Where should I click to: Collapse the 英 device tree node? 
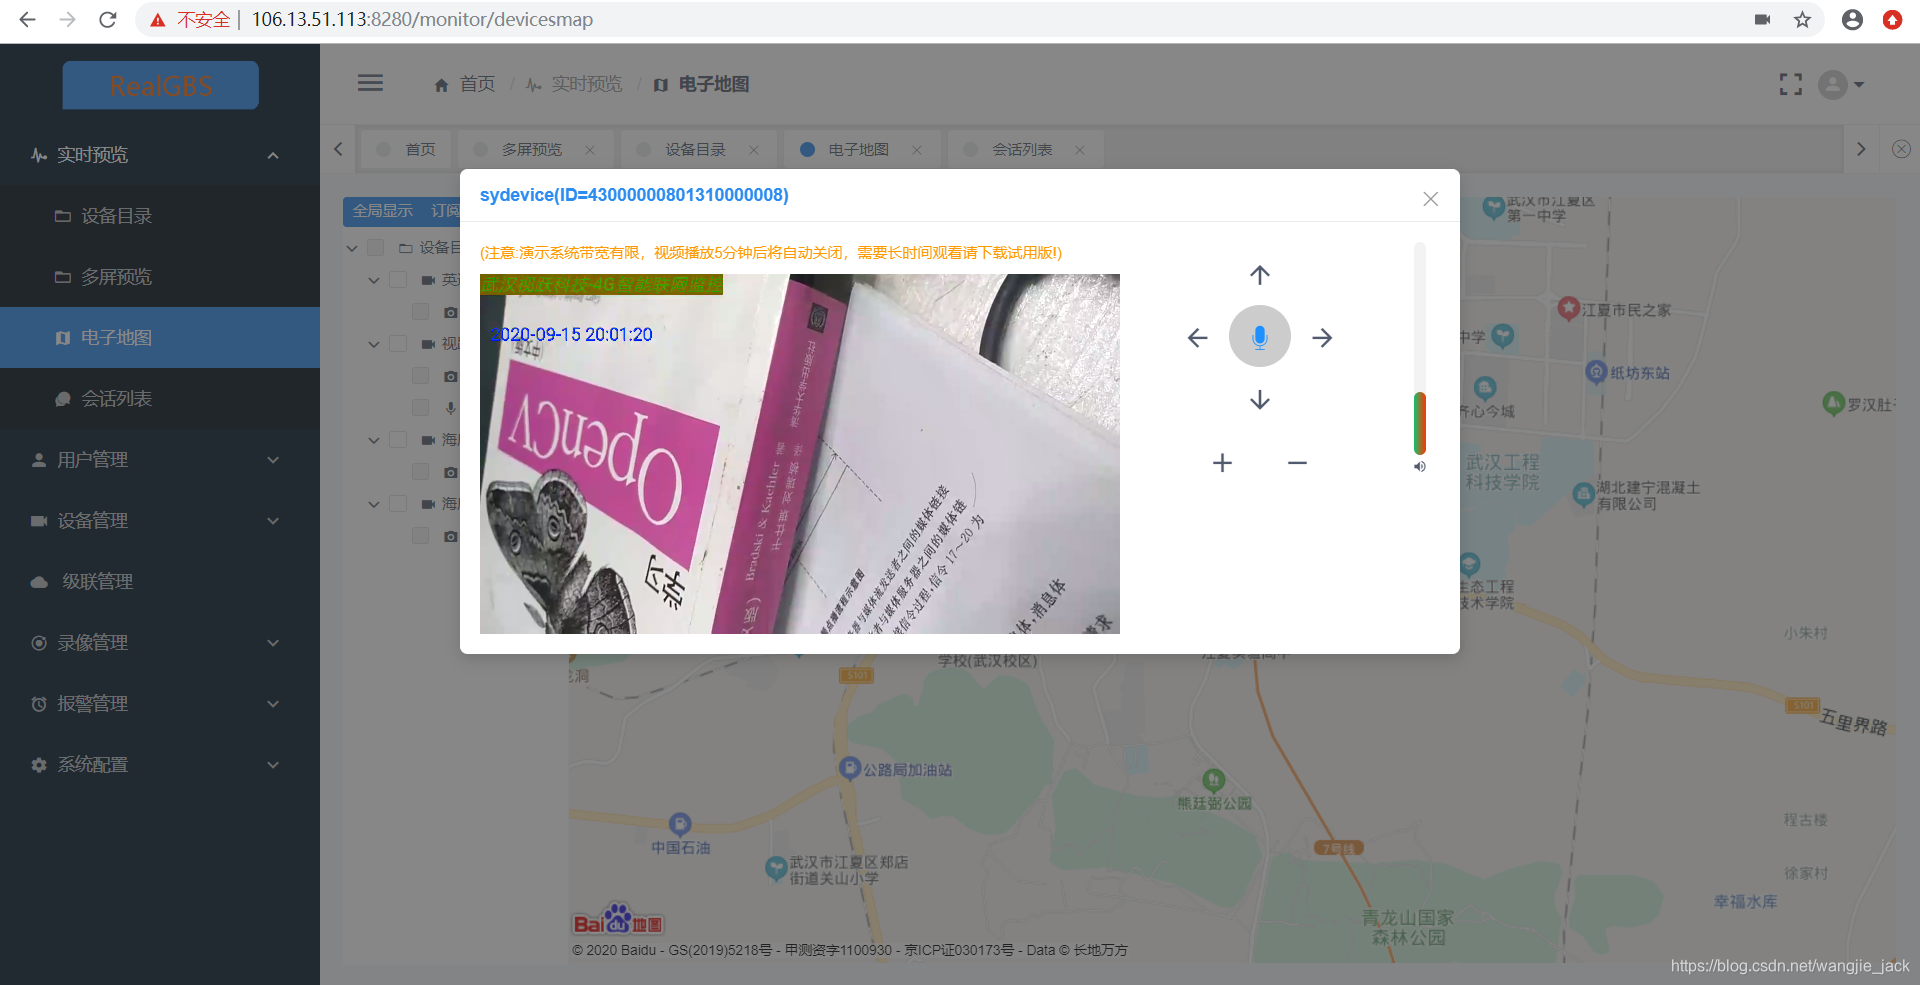(x=374, y=280)
